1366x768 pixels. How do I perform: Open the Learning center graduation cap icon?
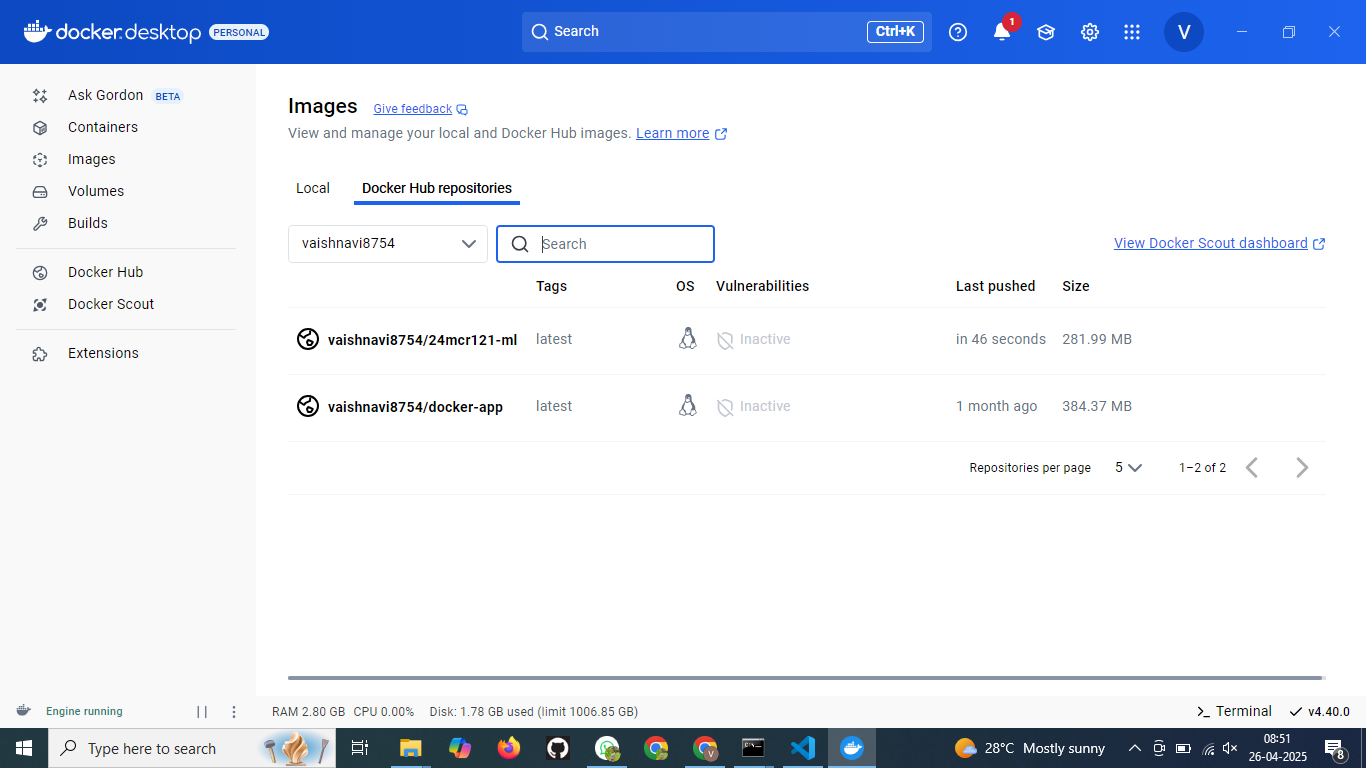tap(1046, 32)
